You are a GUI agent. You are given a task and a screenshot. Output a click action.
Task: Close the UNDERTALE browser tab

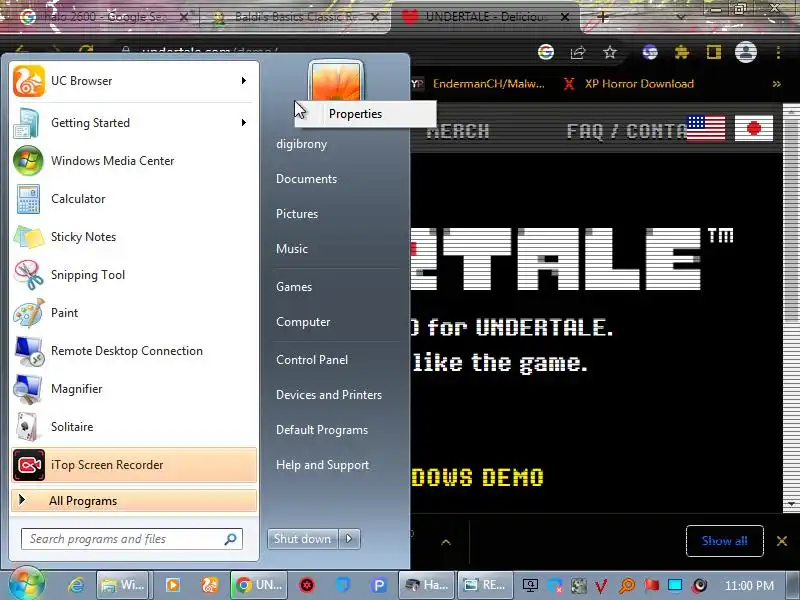(x=565, y=17)
